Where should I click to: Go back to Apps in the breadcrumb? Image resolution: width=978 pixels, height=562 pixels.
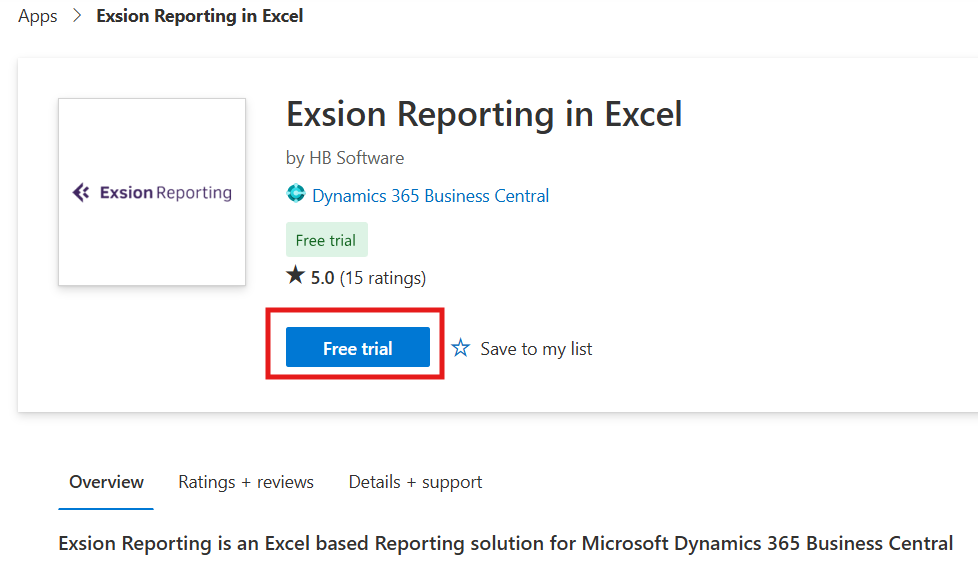(37, 16)
